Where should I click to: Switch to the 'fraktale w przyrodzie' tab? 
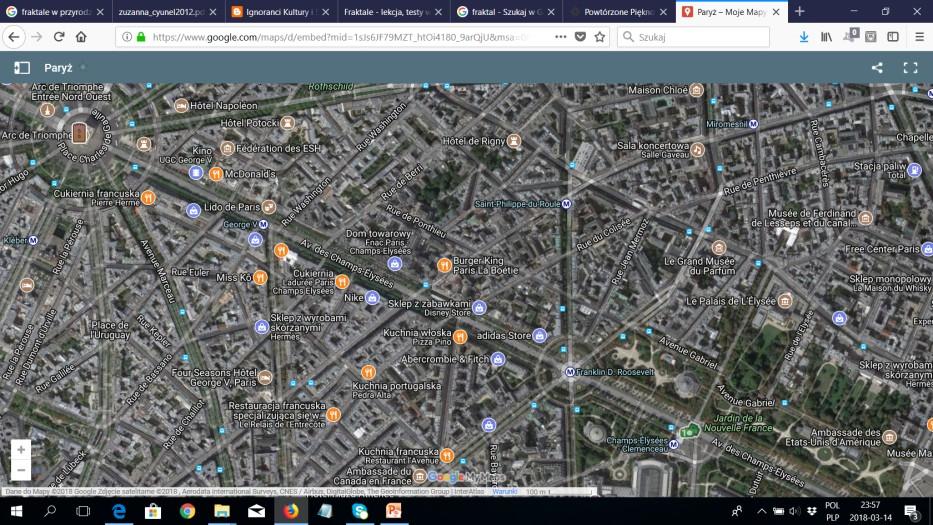click(x=55, y=11)
